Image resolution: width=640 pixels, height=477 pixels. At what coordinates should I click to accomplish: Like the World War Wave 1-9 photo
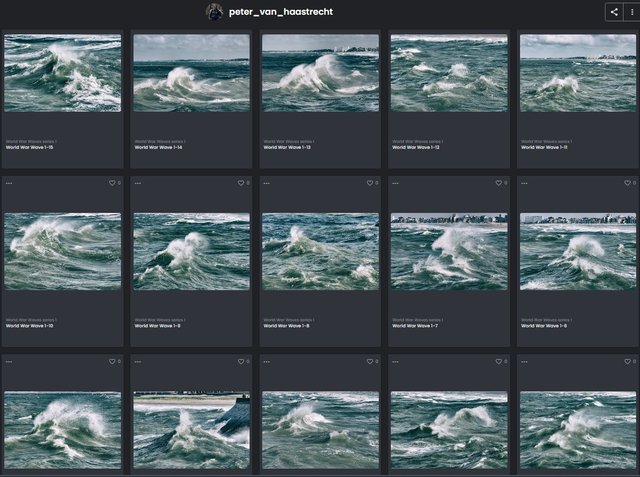pos(241,183)
